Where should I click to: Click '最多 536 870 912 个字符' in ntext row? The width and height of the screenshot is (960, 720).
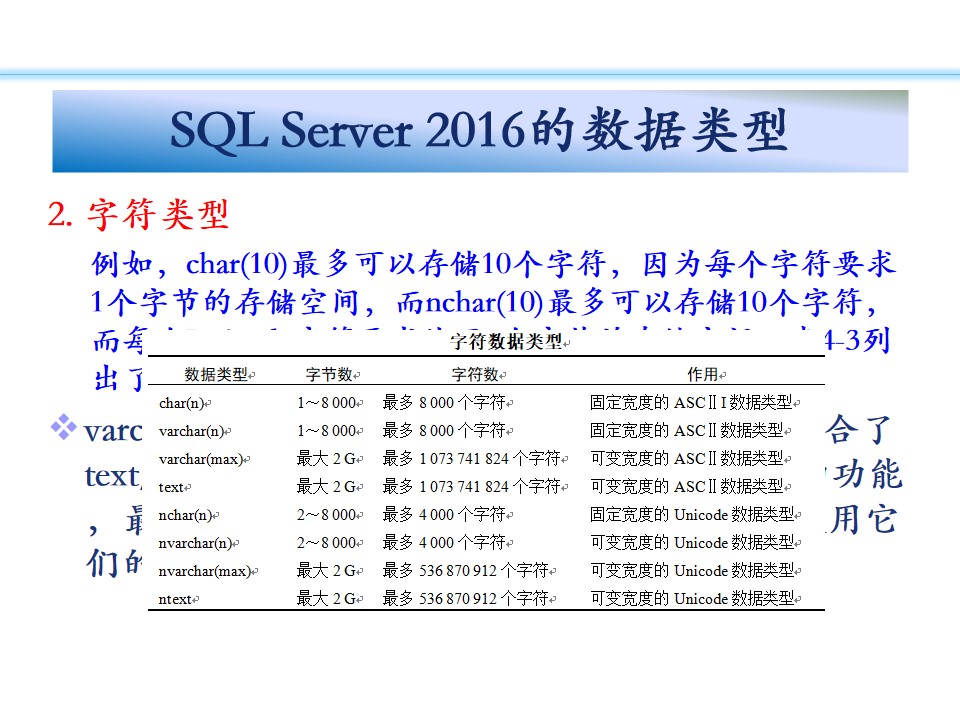click(x=466, y=599)
